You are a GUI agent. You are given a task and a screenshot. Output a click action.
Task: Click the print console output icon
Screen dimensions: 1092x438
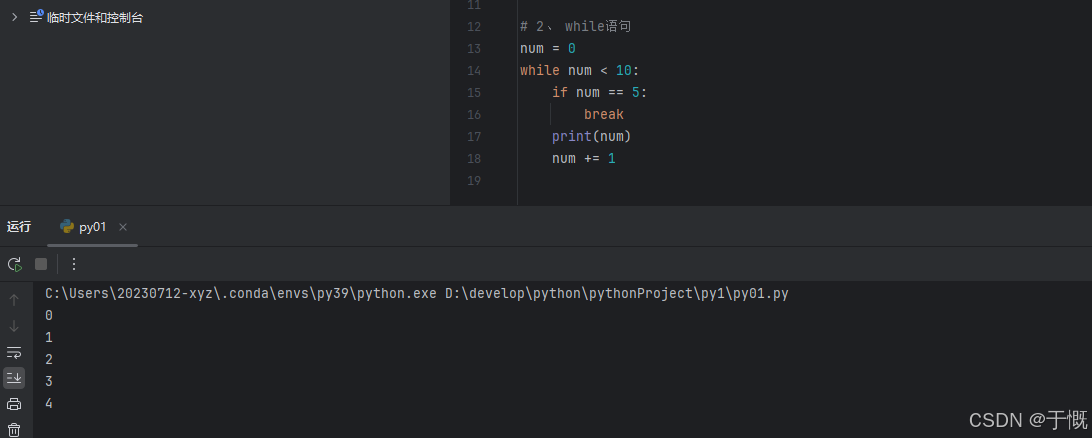[14, 404]
